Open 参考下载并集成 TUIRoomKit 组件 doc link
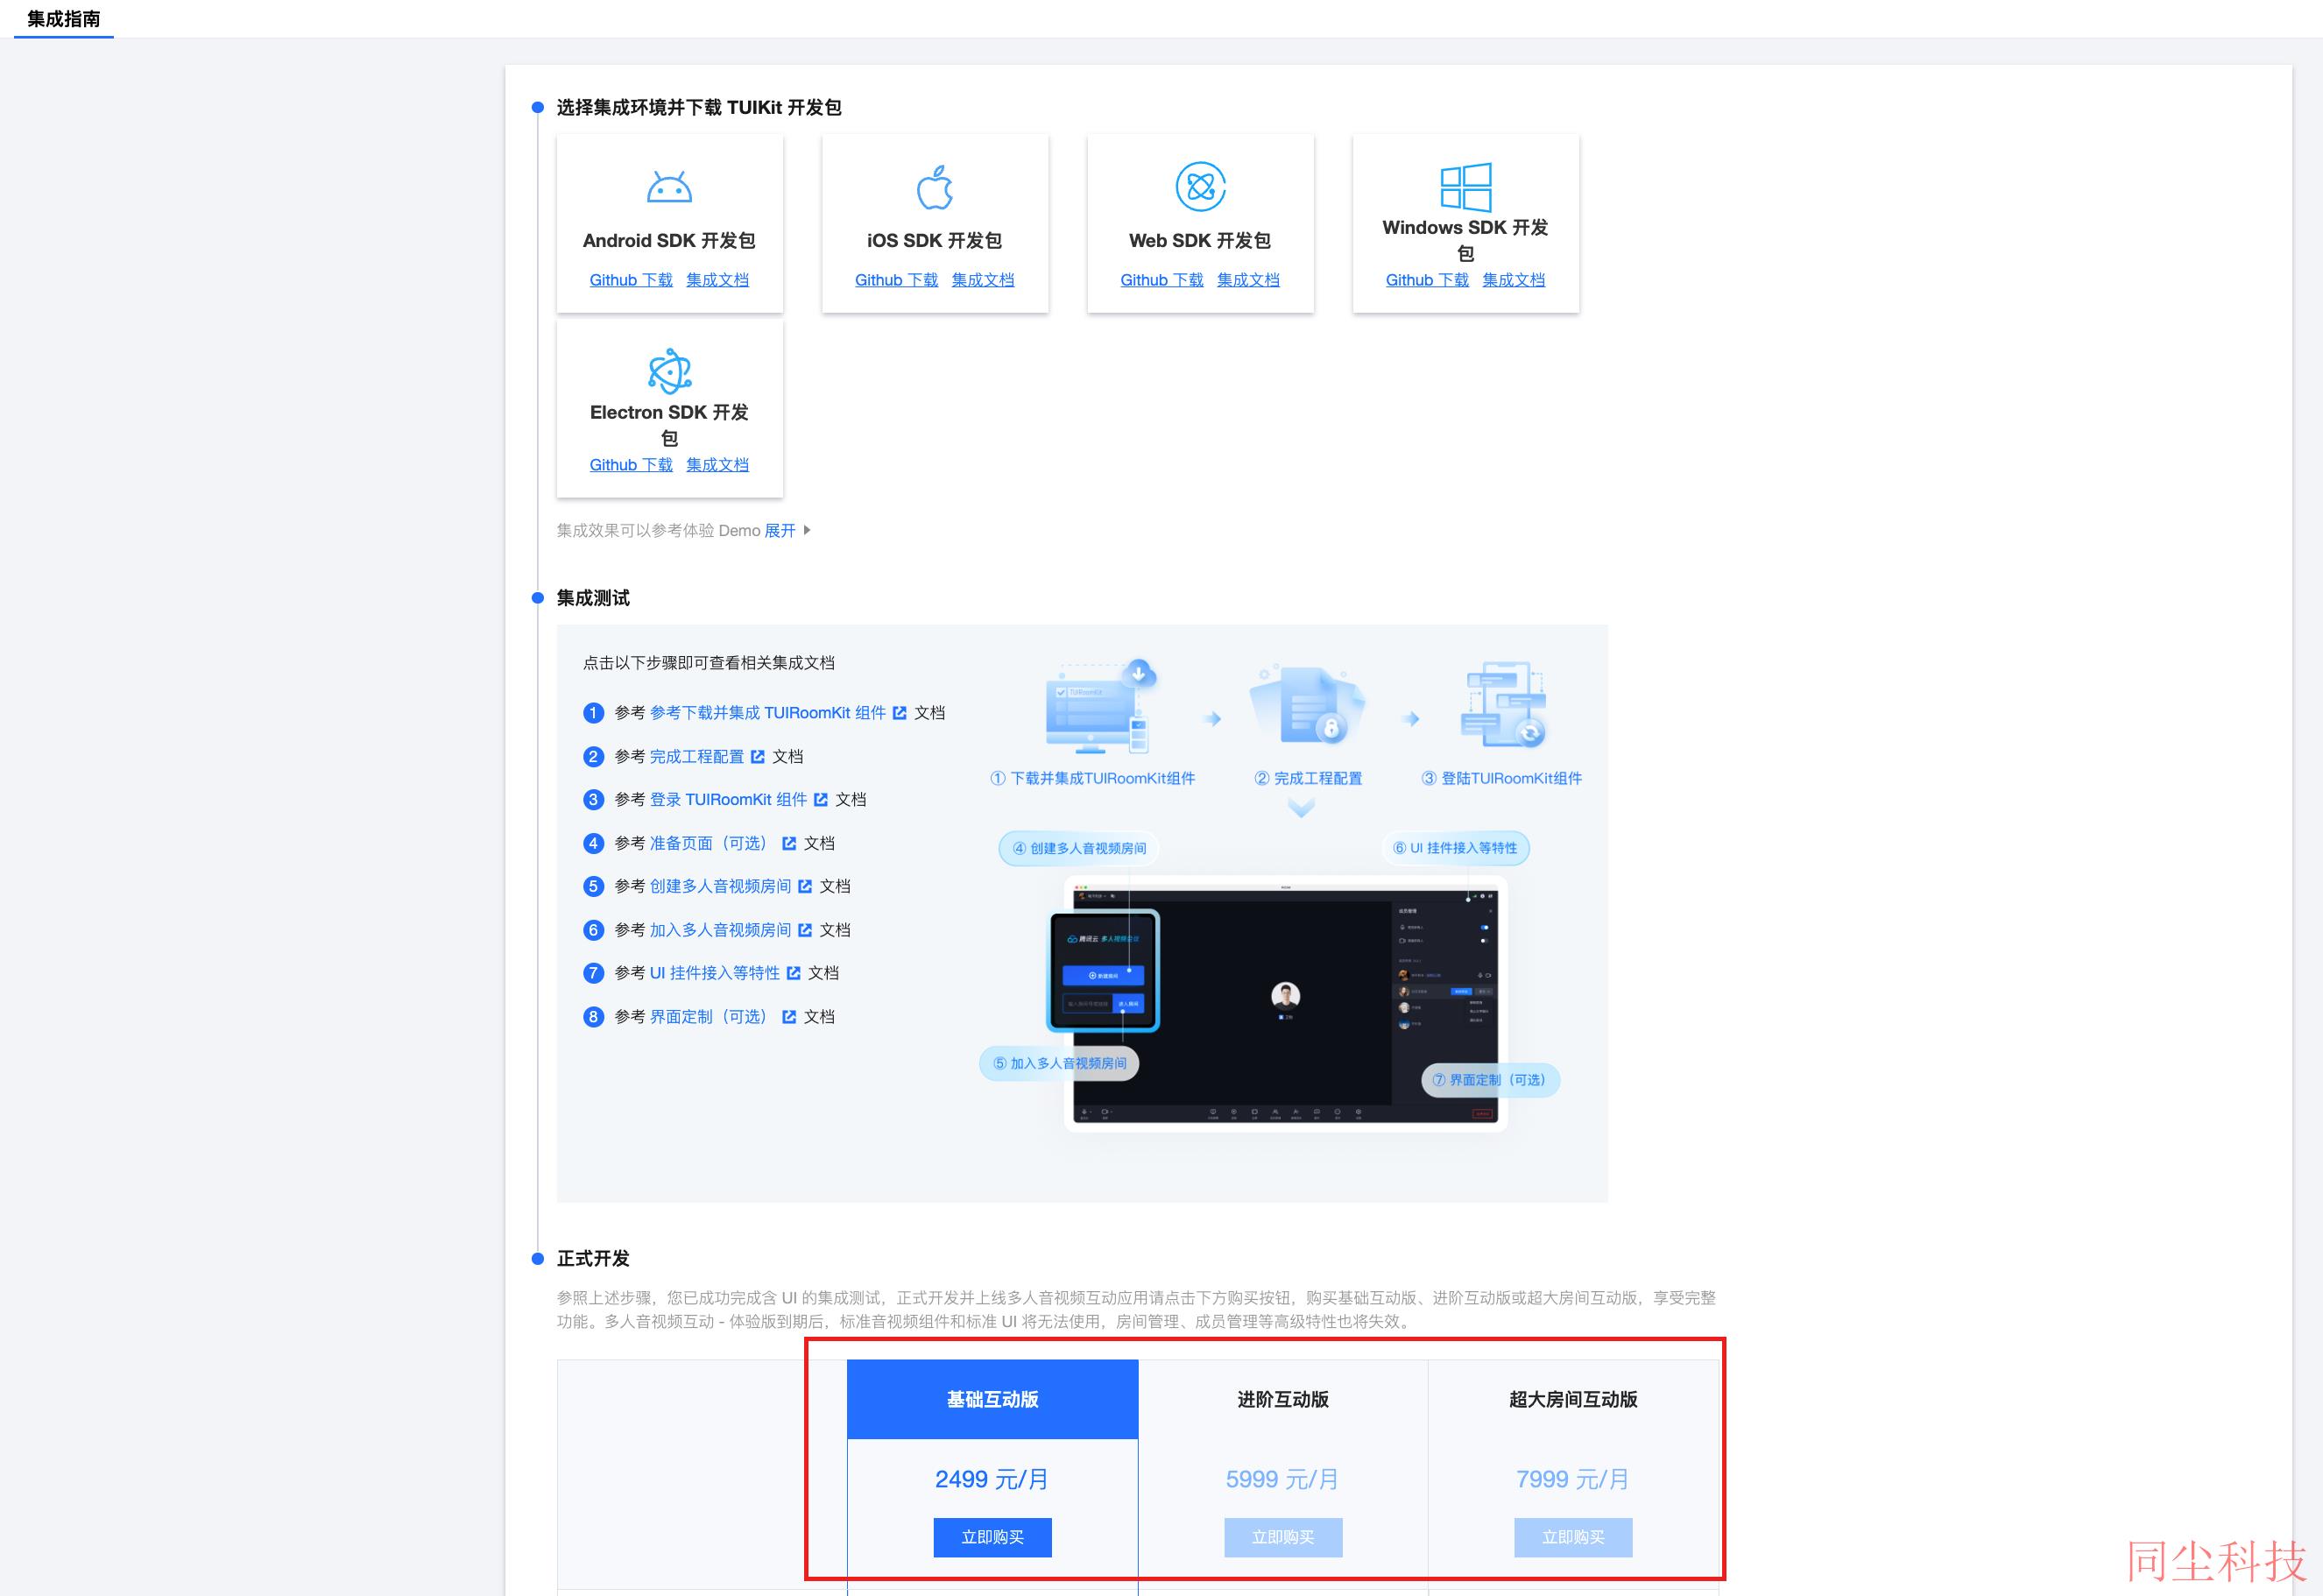The image size is (2323, 1596). click(768, 713)
